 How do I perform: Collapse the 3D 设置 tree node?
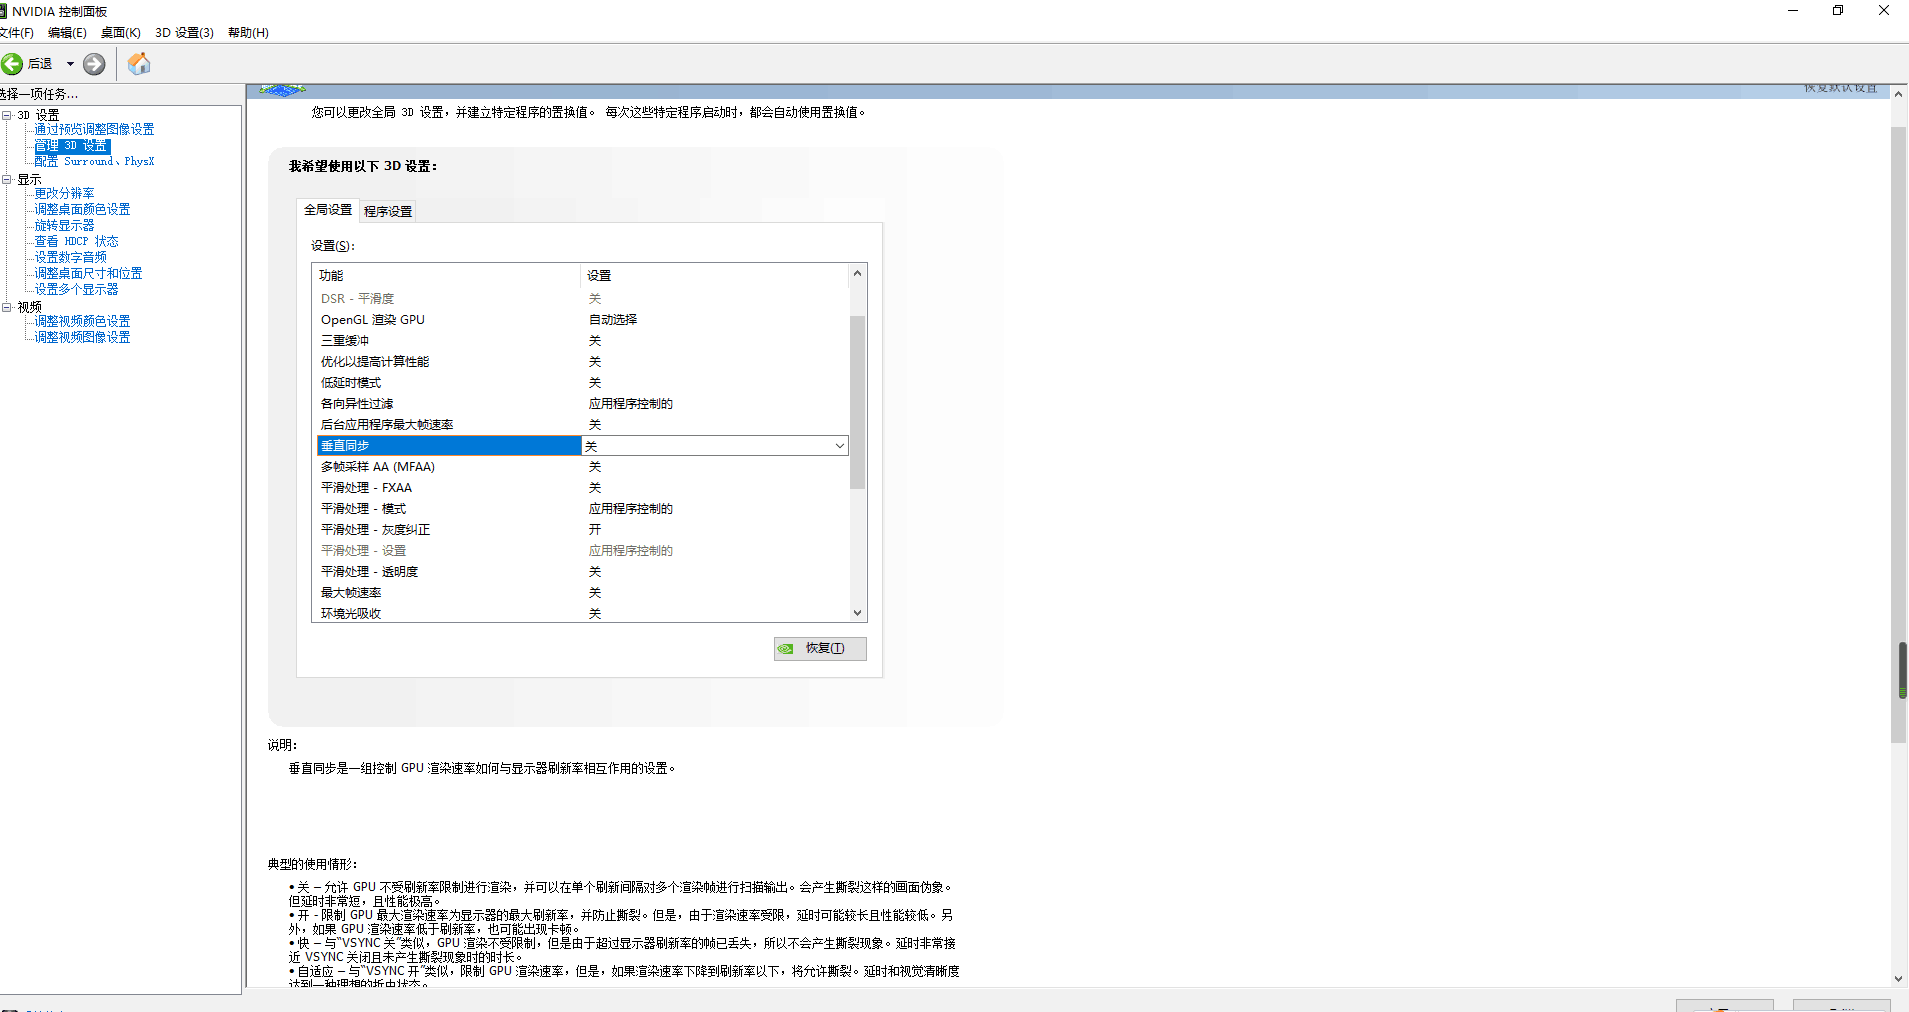(7, 115)
